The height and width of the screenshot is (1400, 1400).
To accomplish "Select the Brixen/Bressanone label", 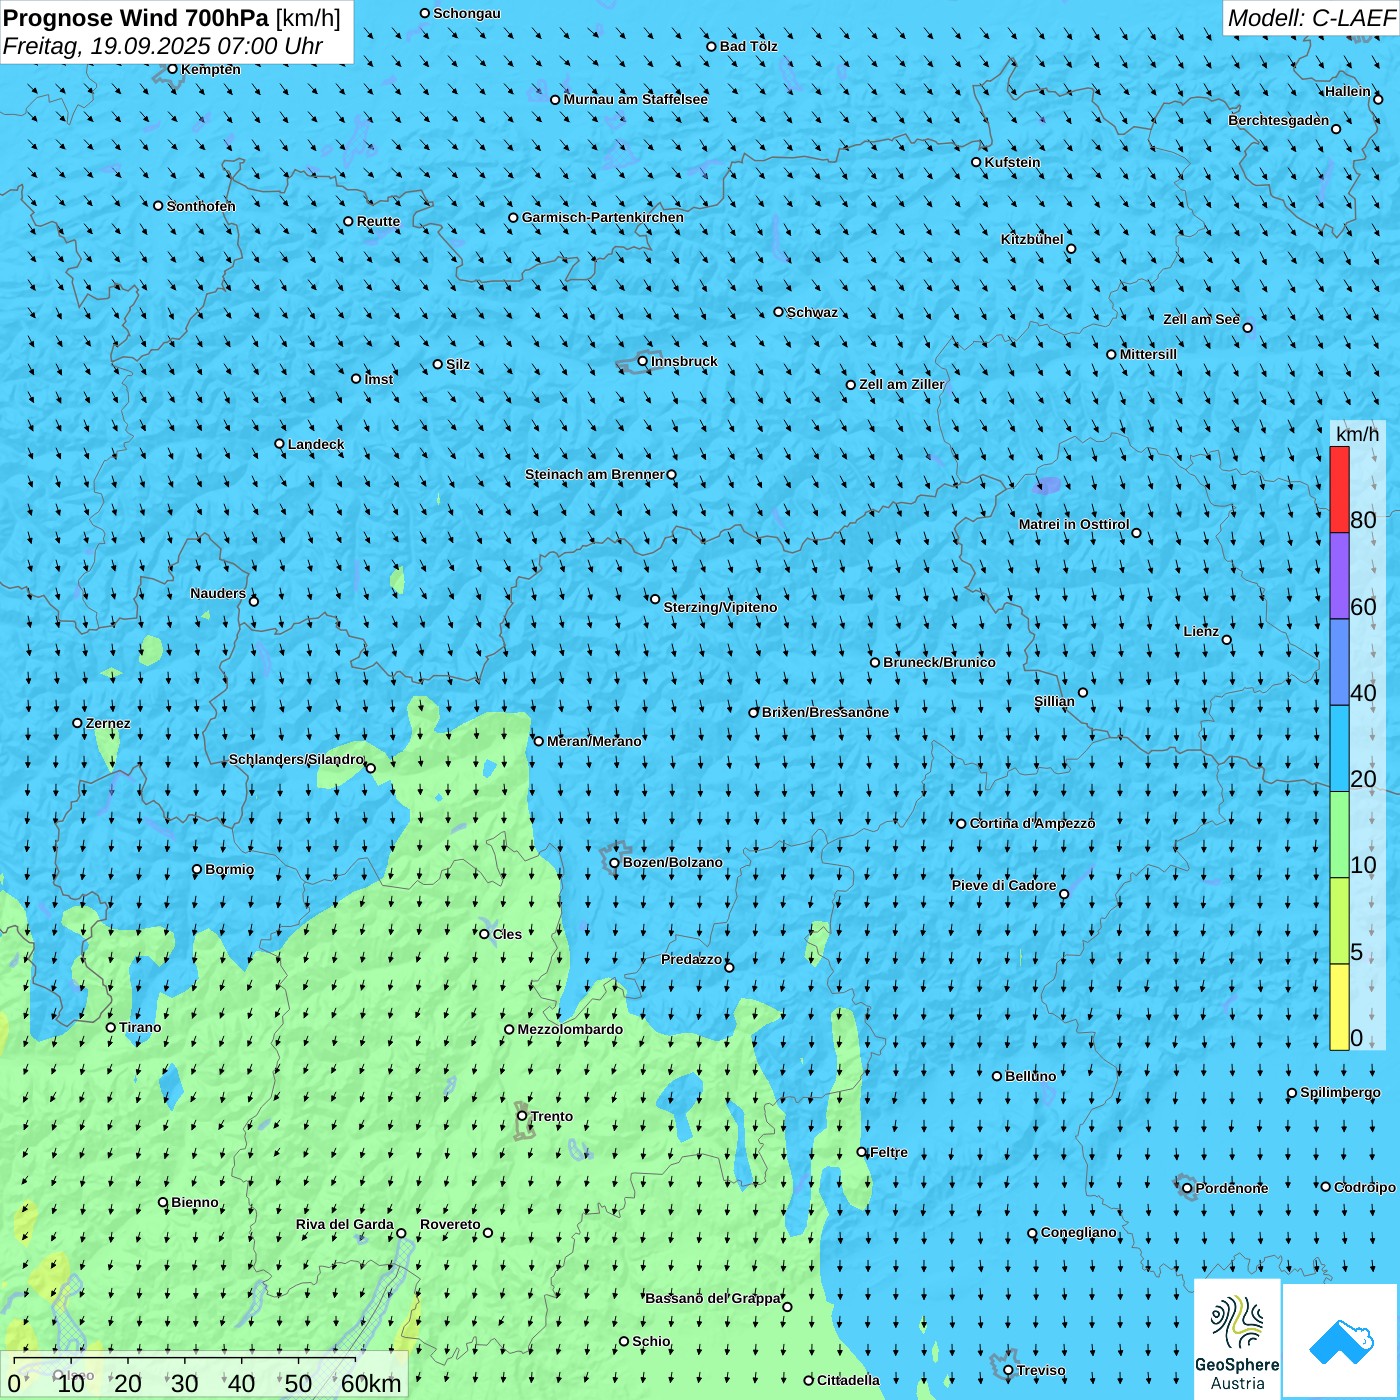I will [x=825, y=712].
